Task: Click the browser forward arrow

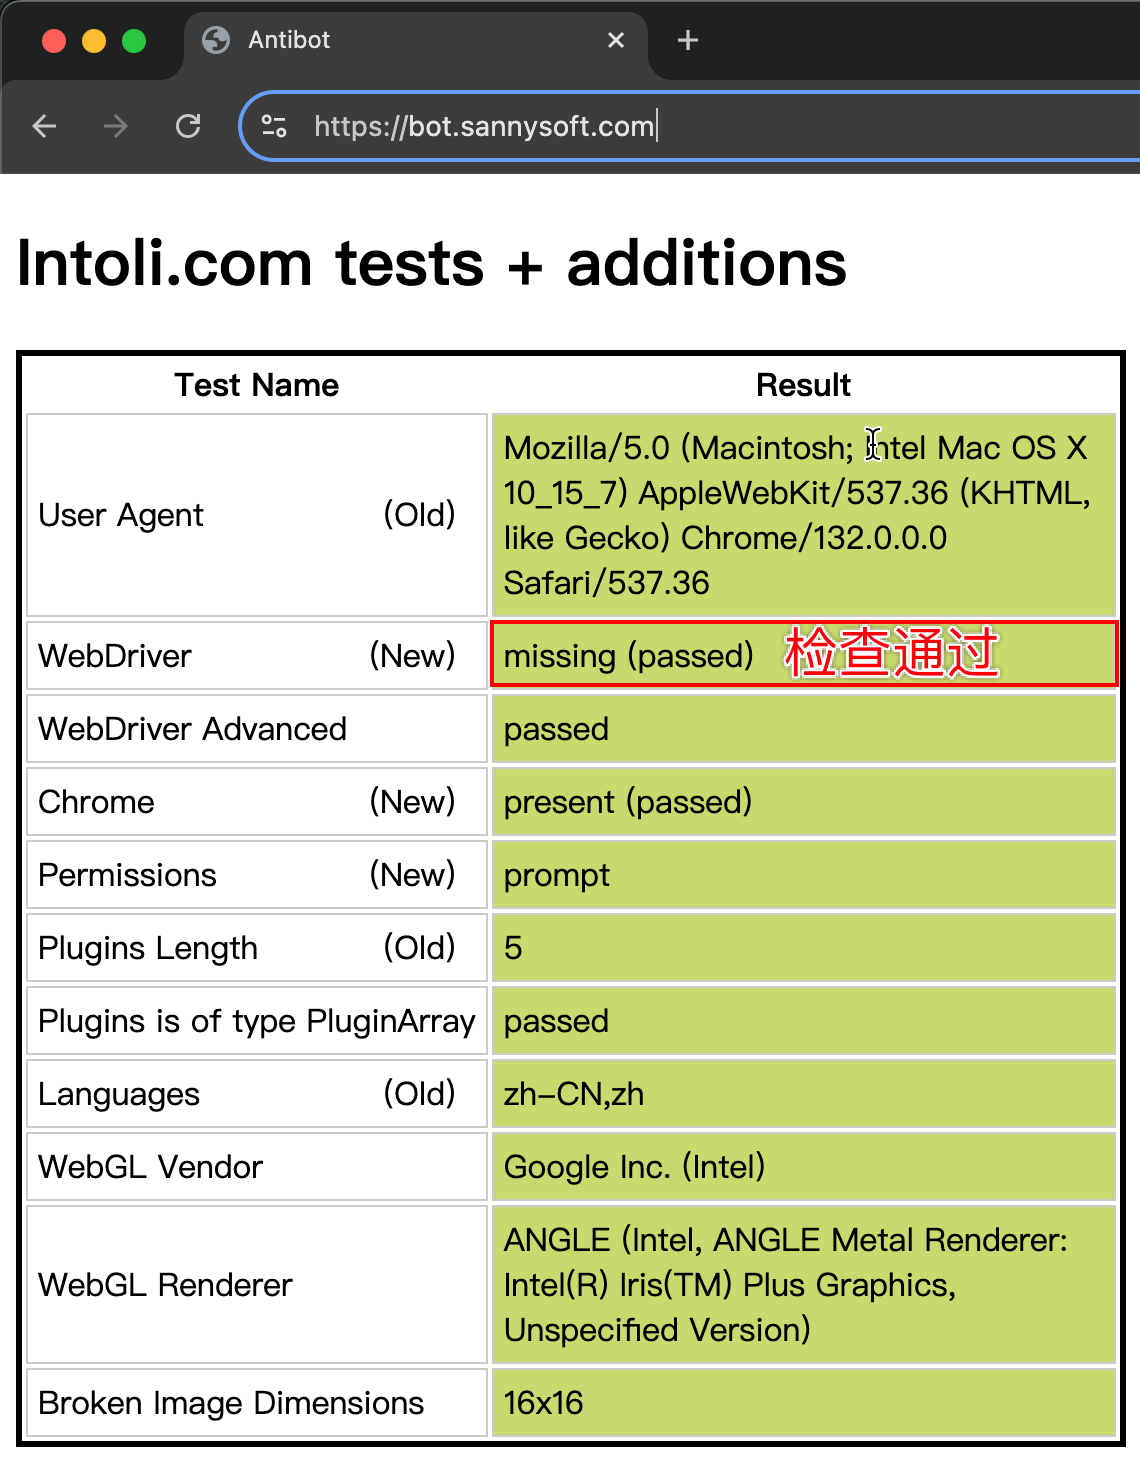Action: [x=116, y=126]
